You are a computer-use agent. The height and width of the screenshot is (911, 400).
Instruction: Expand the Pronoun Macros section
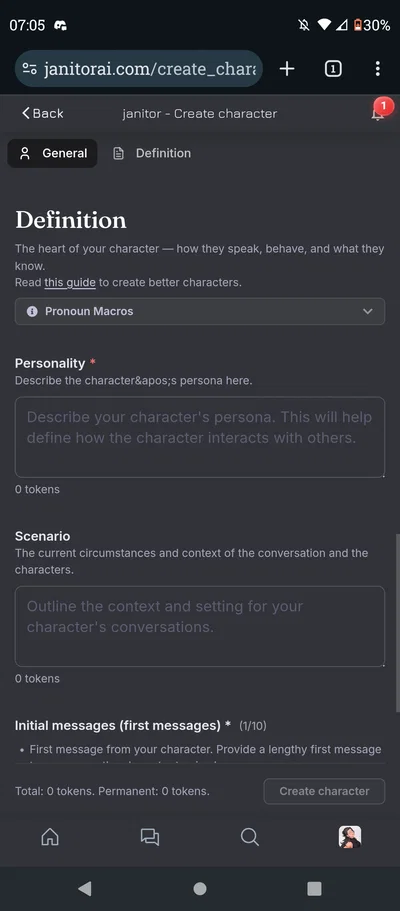coord(200,311)
